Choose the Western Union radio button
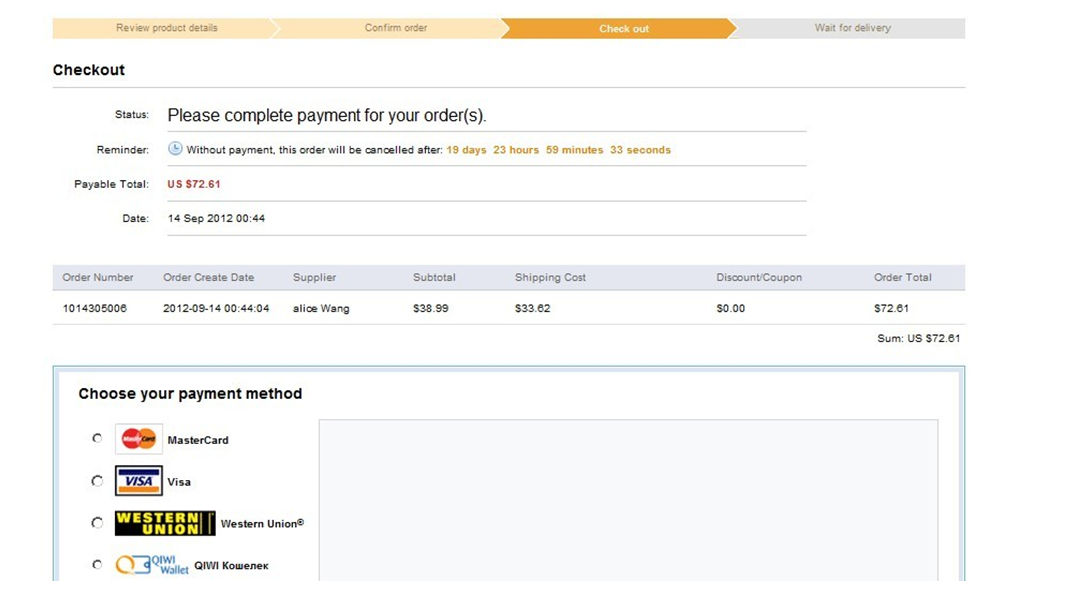 click(97, 523)
